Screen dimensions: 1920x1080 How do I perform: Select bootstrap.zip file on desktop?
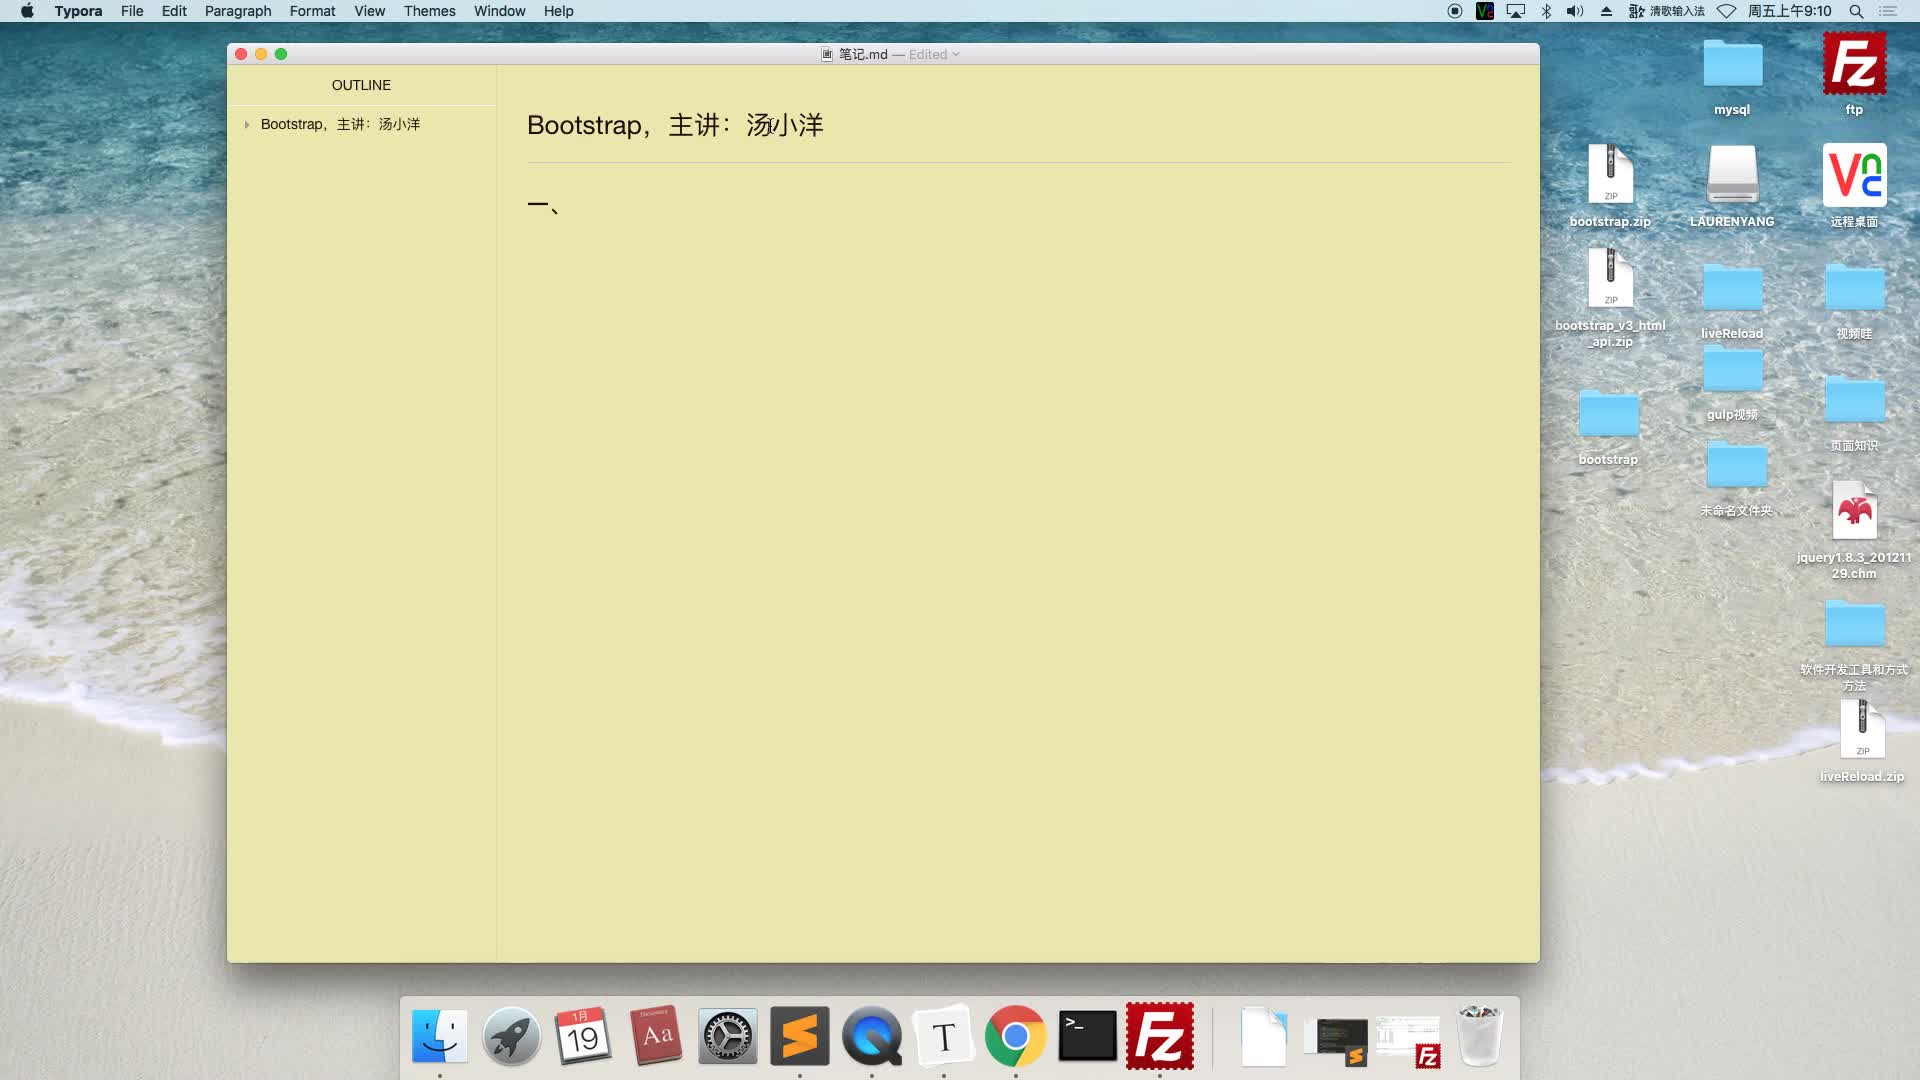coord(1610,186)
